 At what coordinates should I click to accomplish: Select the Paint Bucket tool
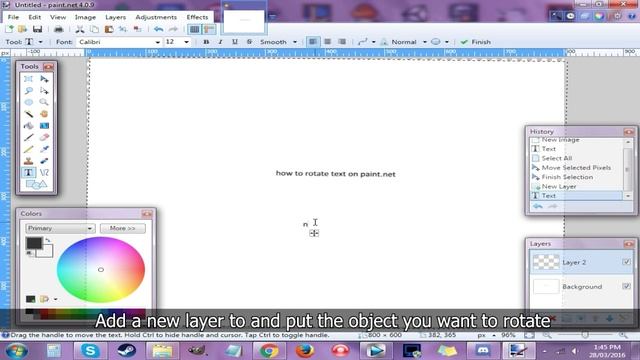[29, 126]
